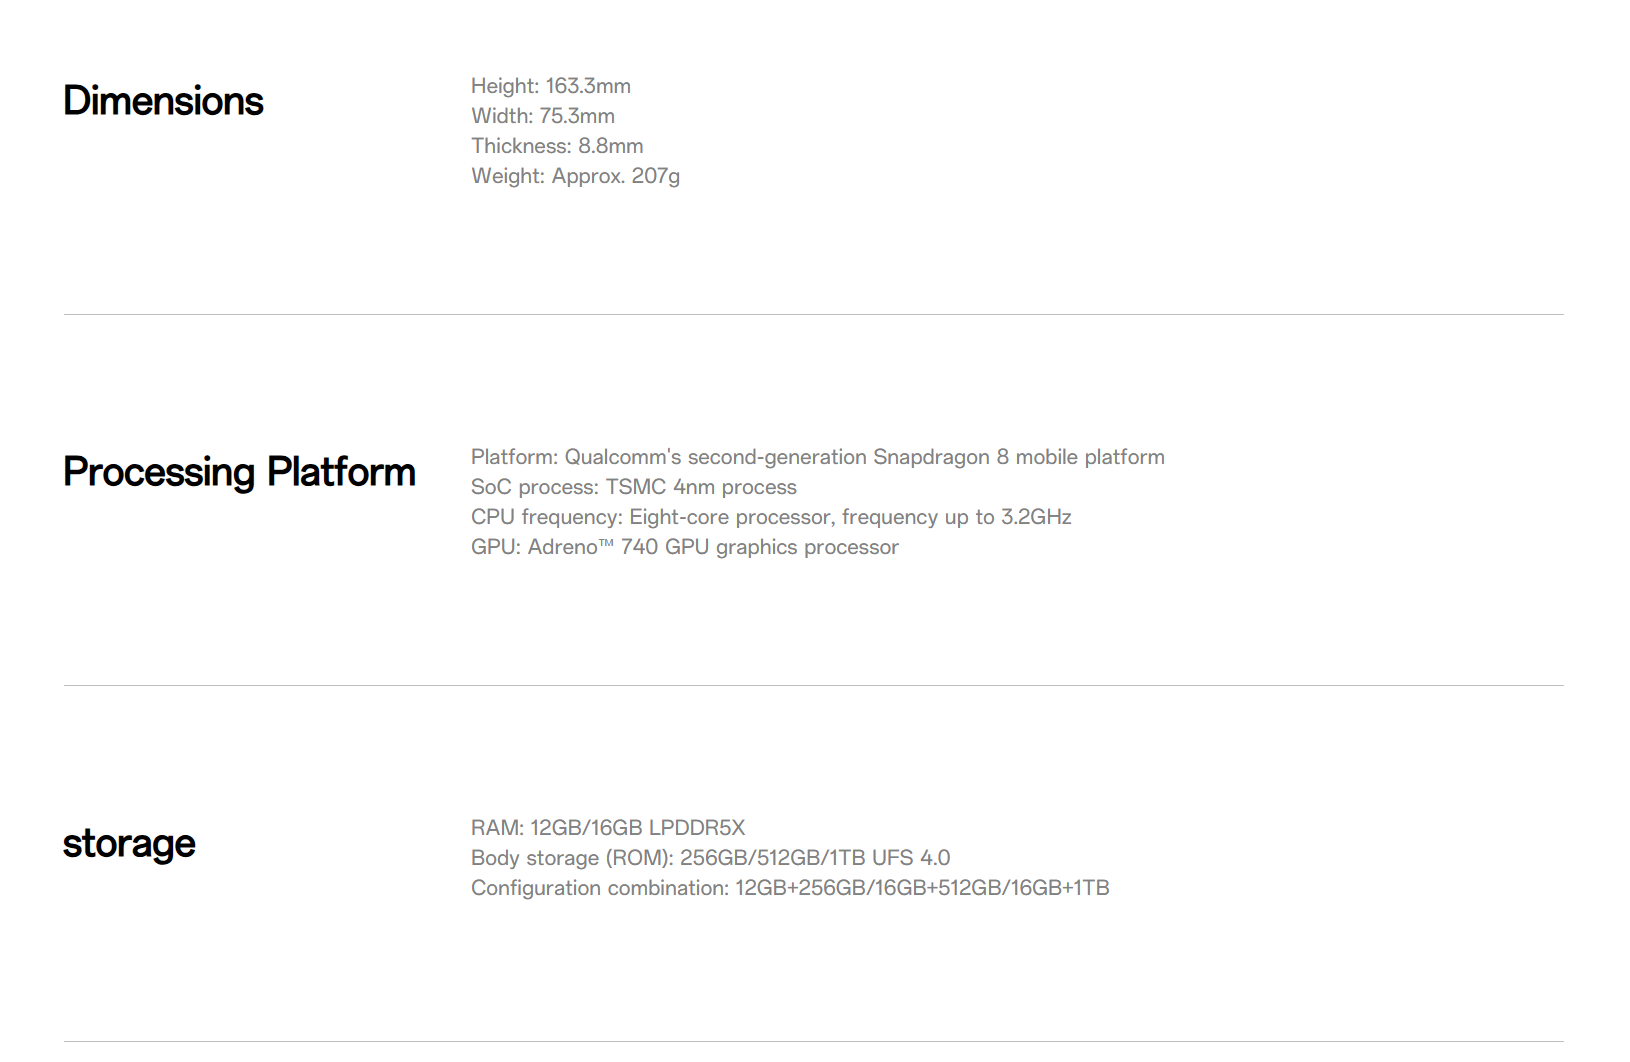Screen dimensions: 1630x1062
Task: Click the Processing Platform heading
Action: point(239,472)
